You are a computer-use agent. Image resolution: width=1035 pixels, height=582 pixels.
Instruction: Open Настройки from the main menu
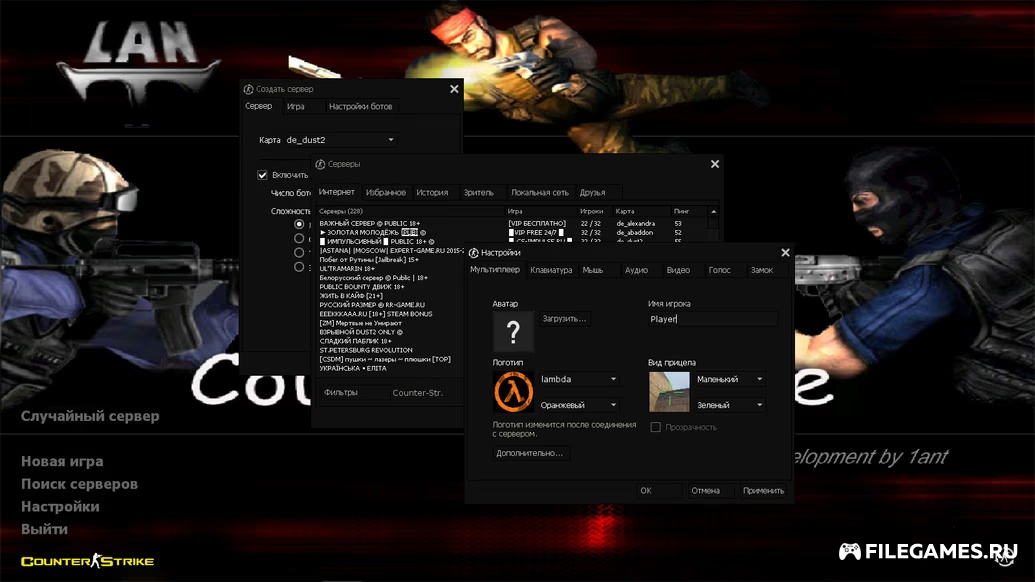click(60, 506)
